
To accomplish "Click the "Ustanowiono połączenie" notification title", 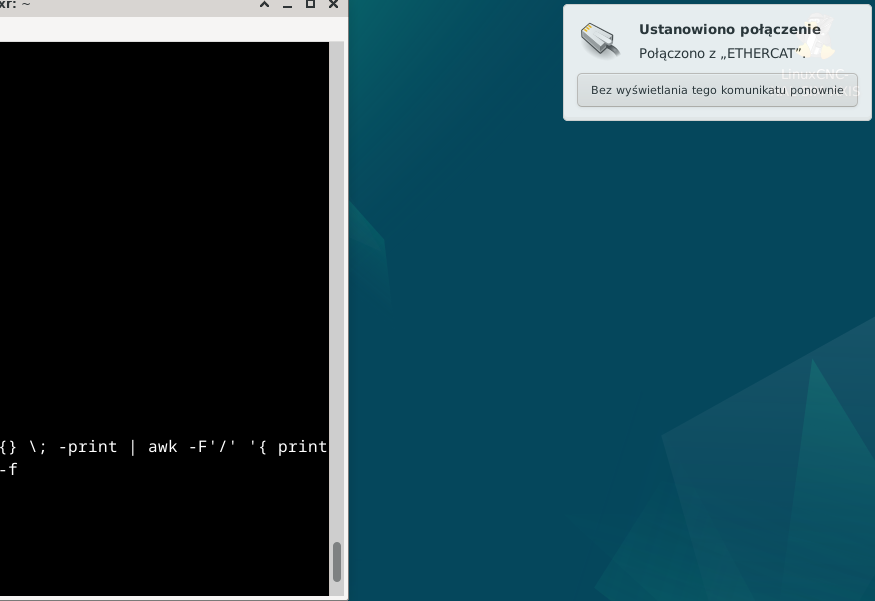I will point(729,29).
